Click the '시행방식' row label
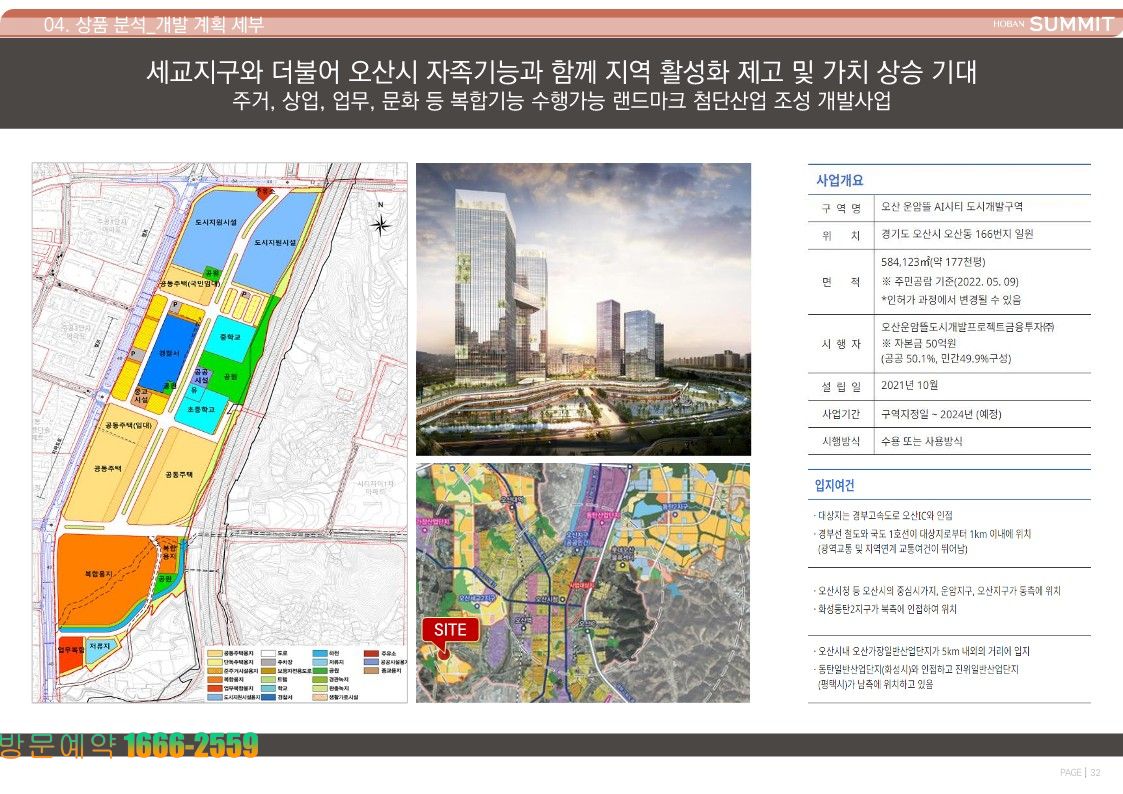The width and height of the screenshot is (1123, 794). tap(841, 442)
